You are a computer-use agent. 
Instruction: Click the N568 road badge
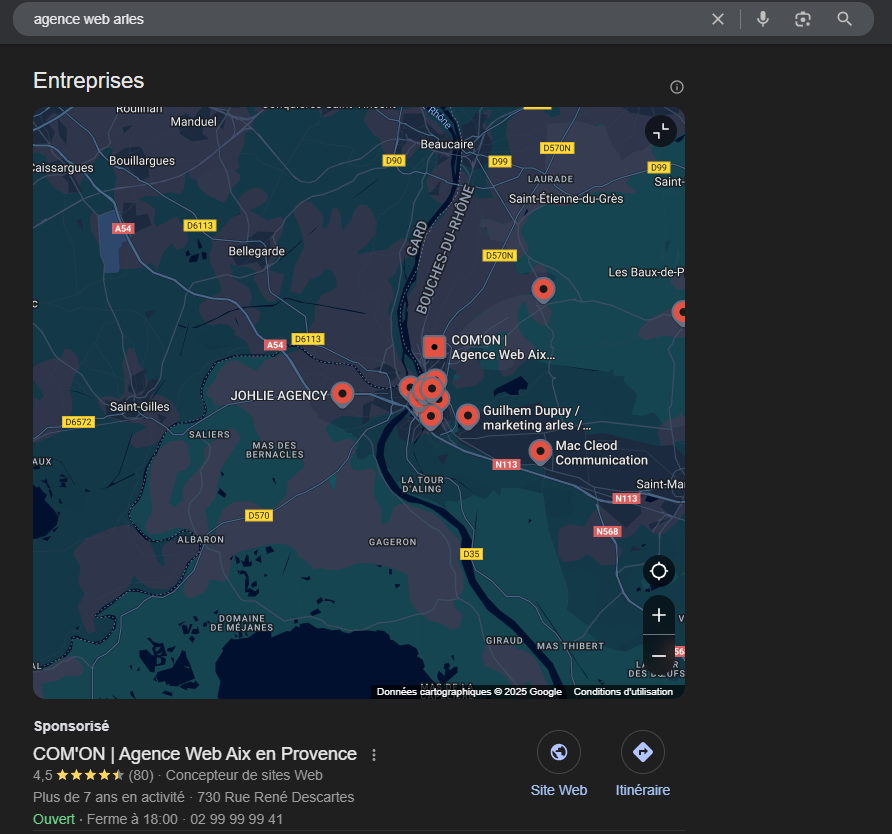click(607, 531)
